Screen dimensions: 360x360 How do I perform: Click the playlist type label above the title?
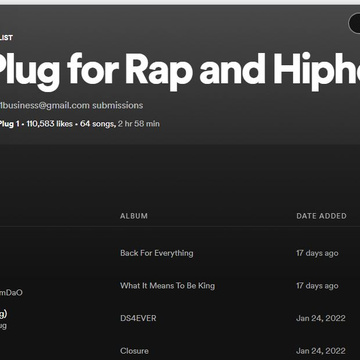[6, 38]
